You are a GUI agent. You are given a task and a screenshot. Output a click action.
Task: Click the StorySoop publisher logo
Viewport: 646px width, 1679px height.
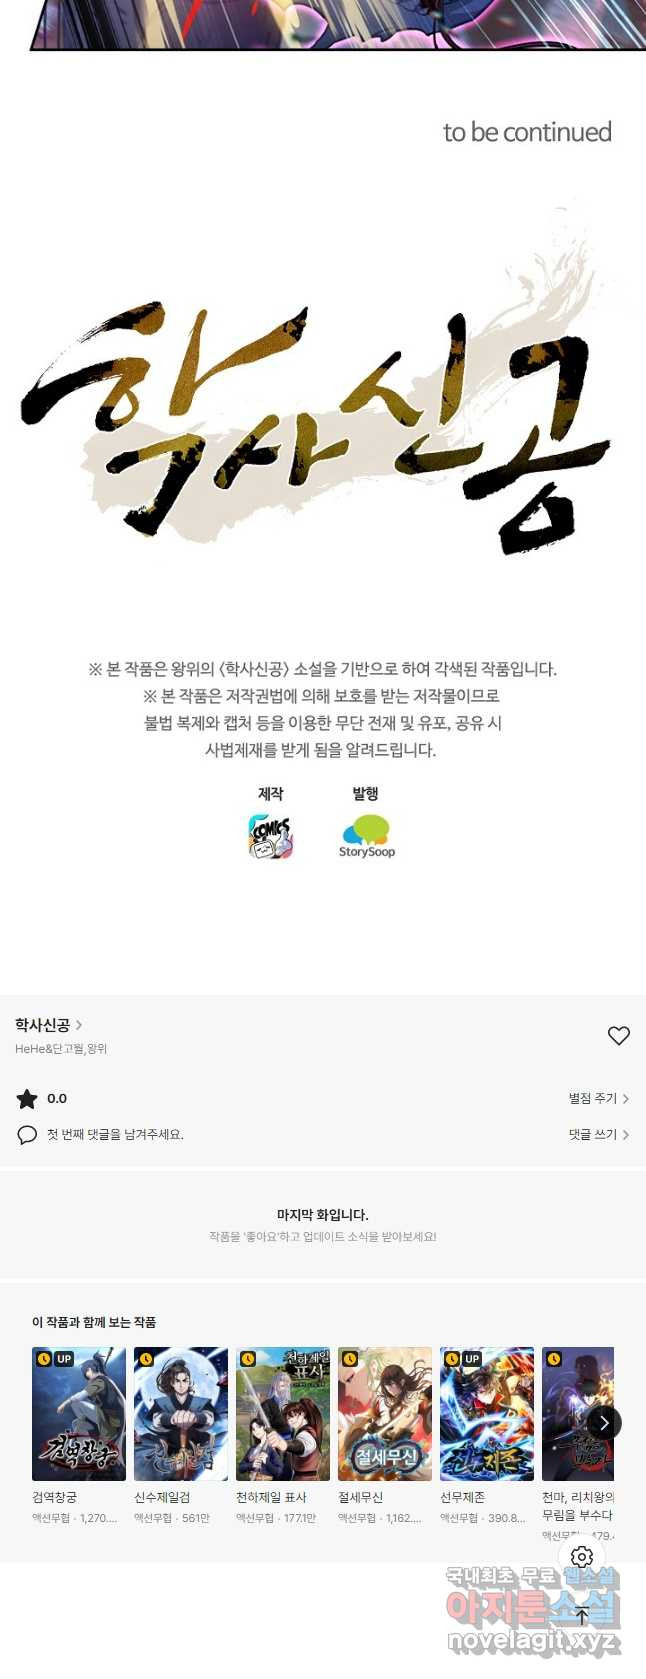(366, 837)
